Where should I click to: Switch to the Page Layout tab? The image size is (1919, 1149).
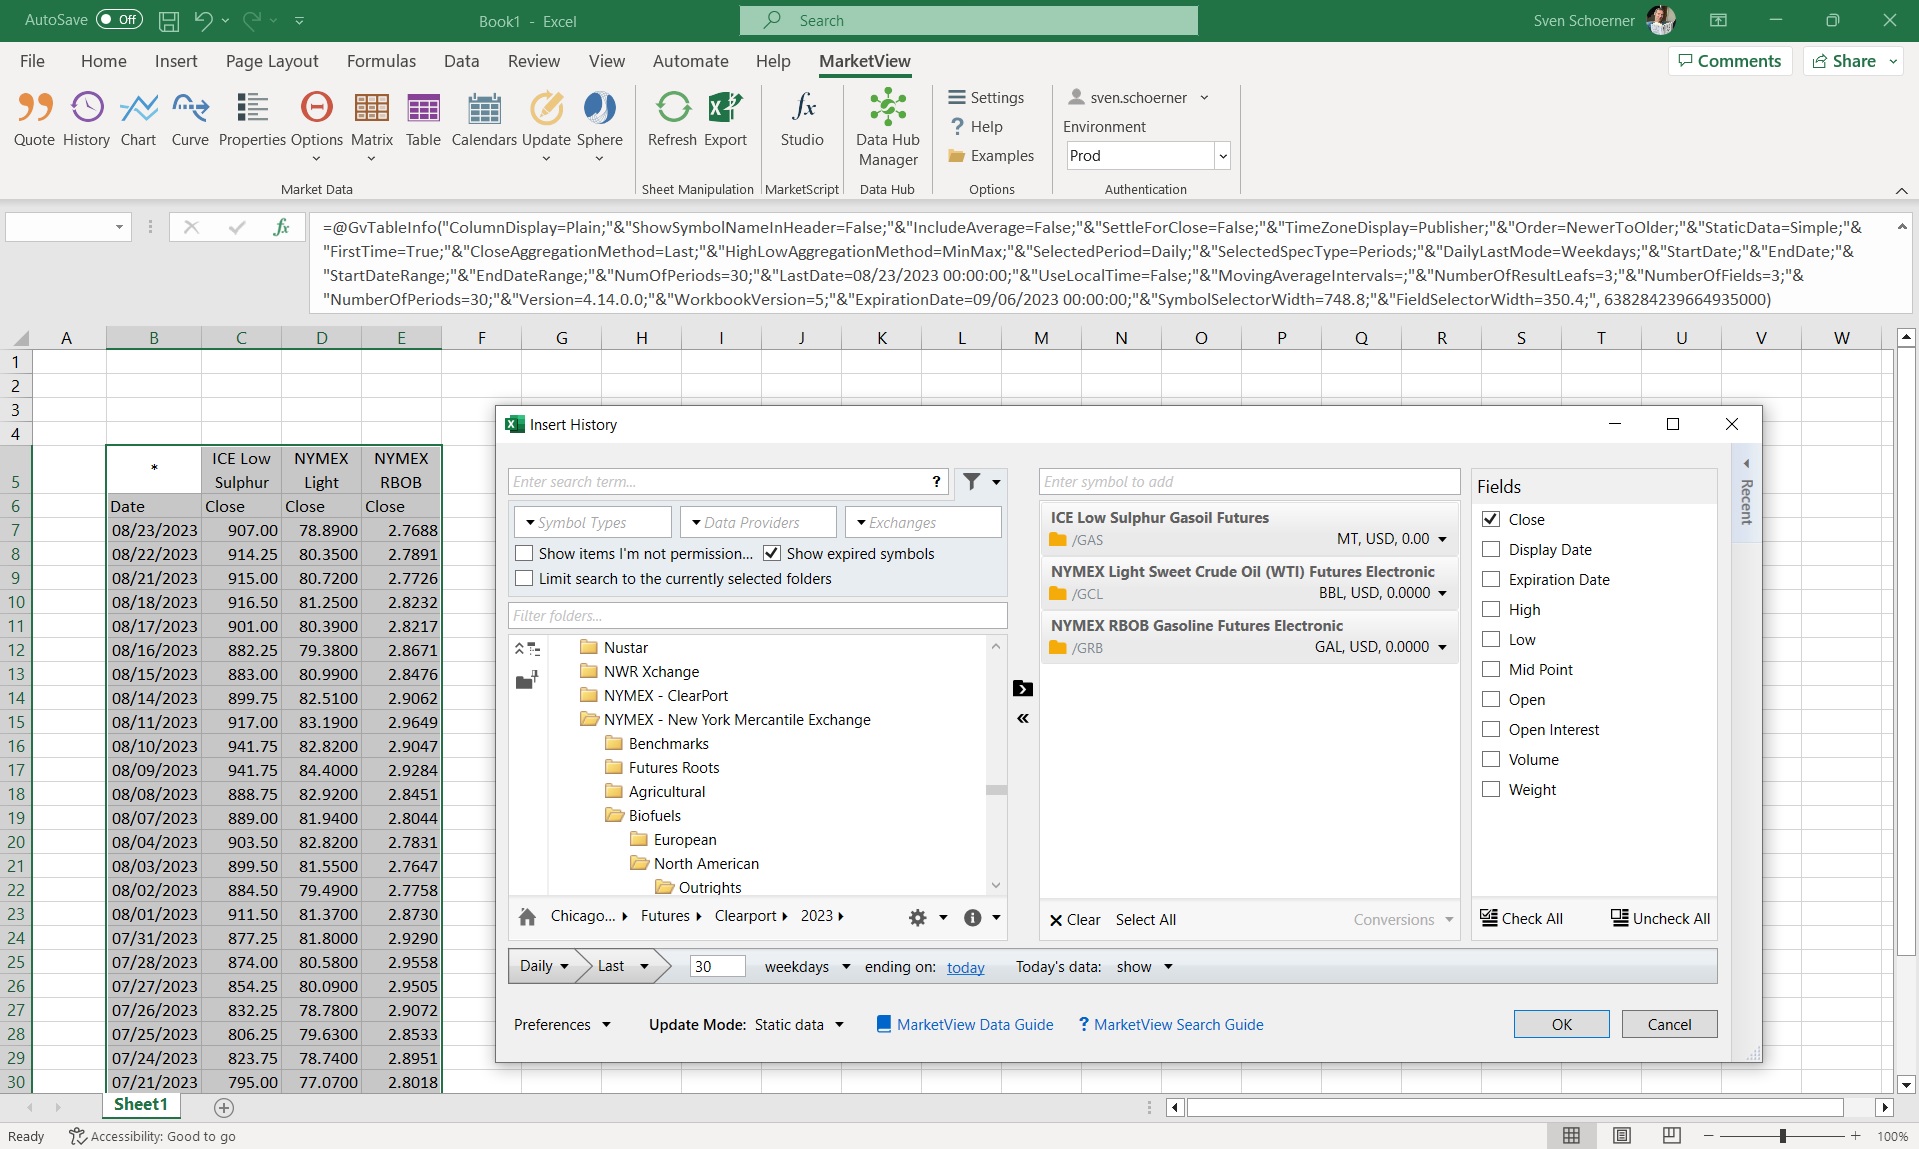pyautogui.click(x=272, y=61)
